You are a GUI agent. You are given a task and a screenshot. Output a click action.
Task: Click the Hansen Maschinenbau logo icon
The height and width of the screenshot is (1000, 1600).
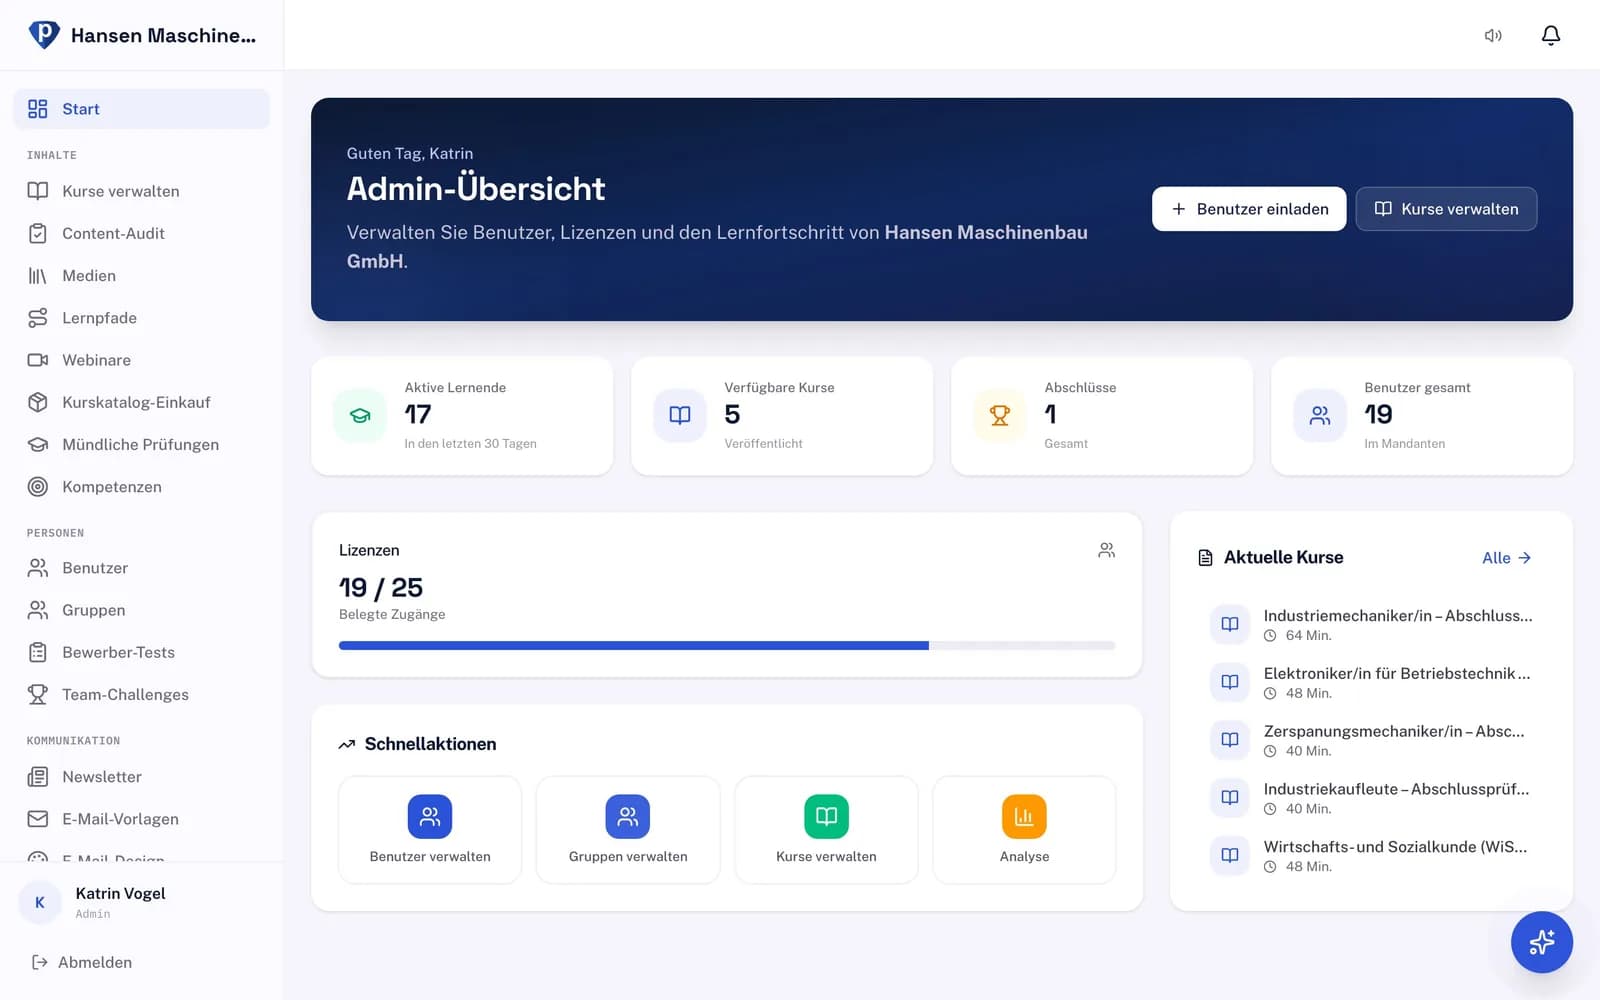(44, 35)
